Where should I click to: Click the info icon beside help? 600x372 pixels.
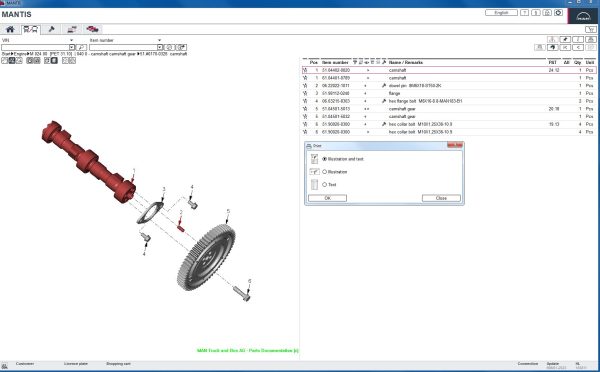(536, 13)
